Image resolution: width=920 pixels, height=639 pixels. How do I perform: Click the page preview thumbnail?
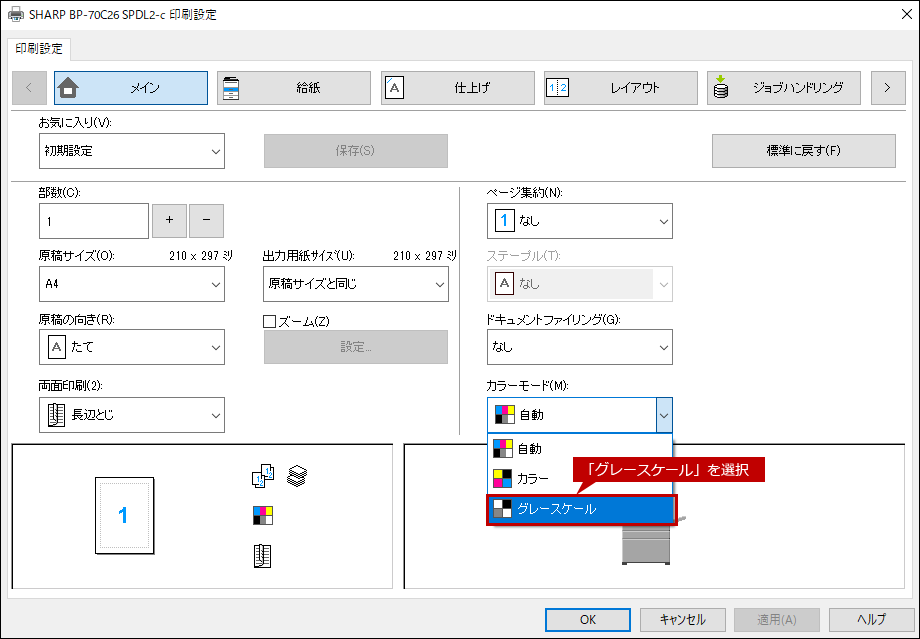tap(123, 516)
